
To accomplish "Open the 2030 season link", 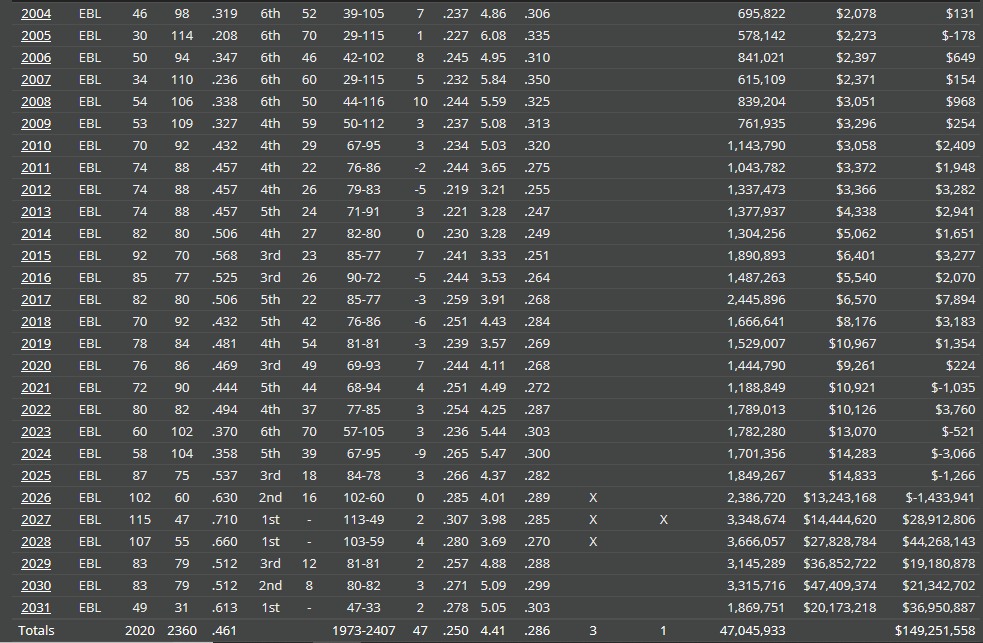I will point(36,585).
